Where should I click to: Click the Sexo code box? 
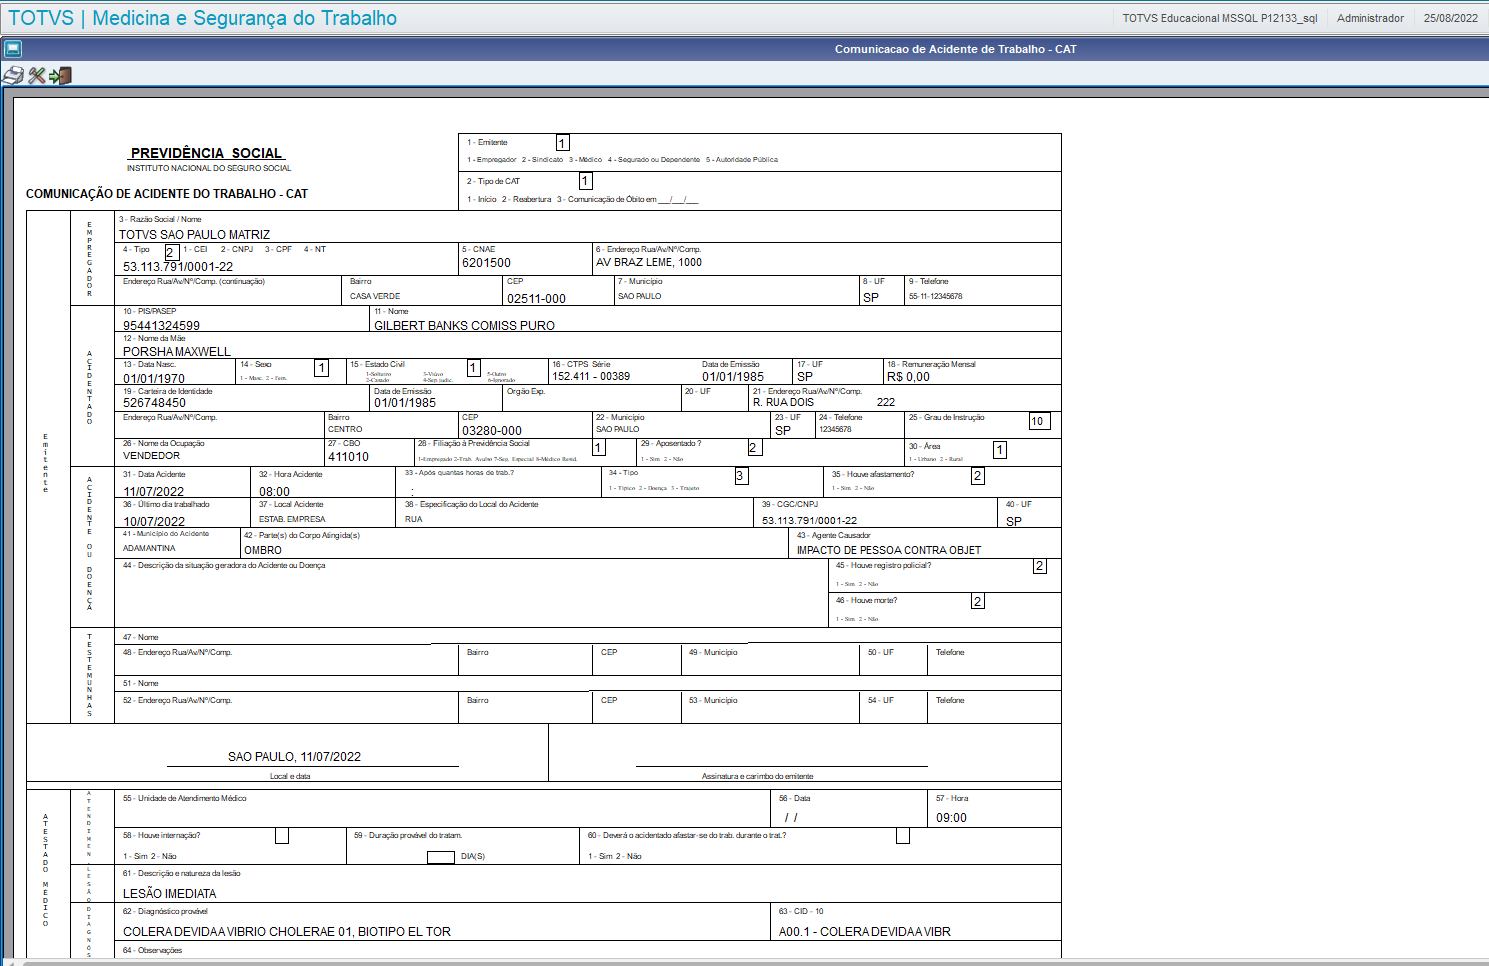click(x=322, y=368)
